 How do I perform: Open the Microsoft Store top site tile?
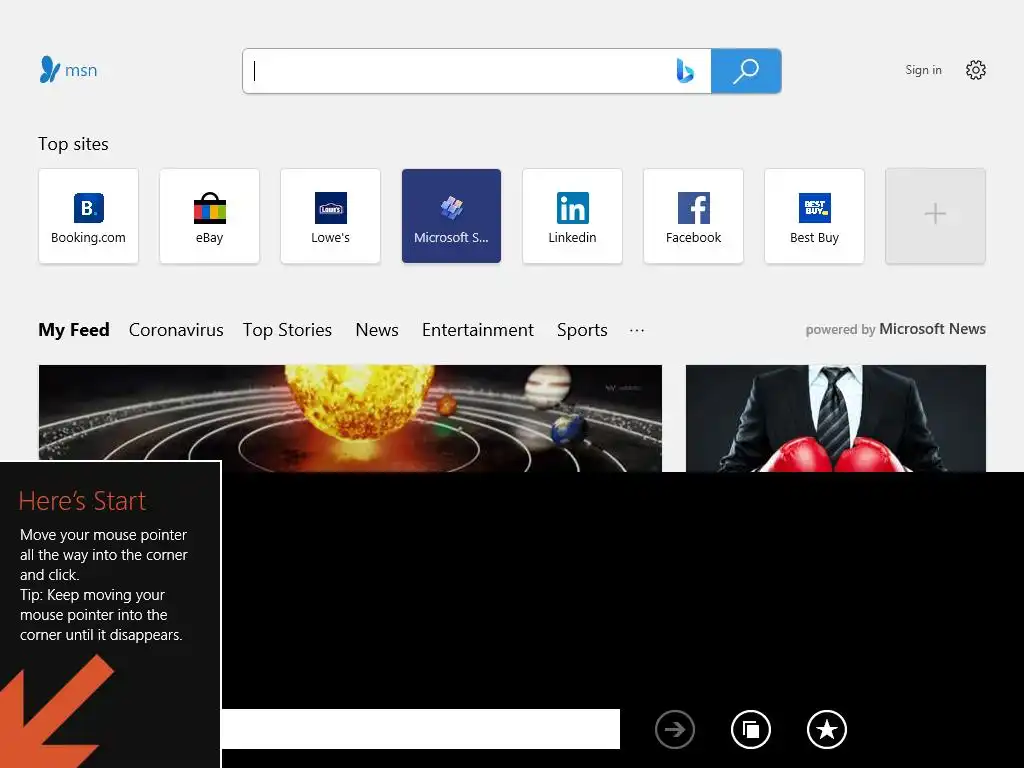click(451, 216)
